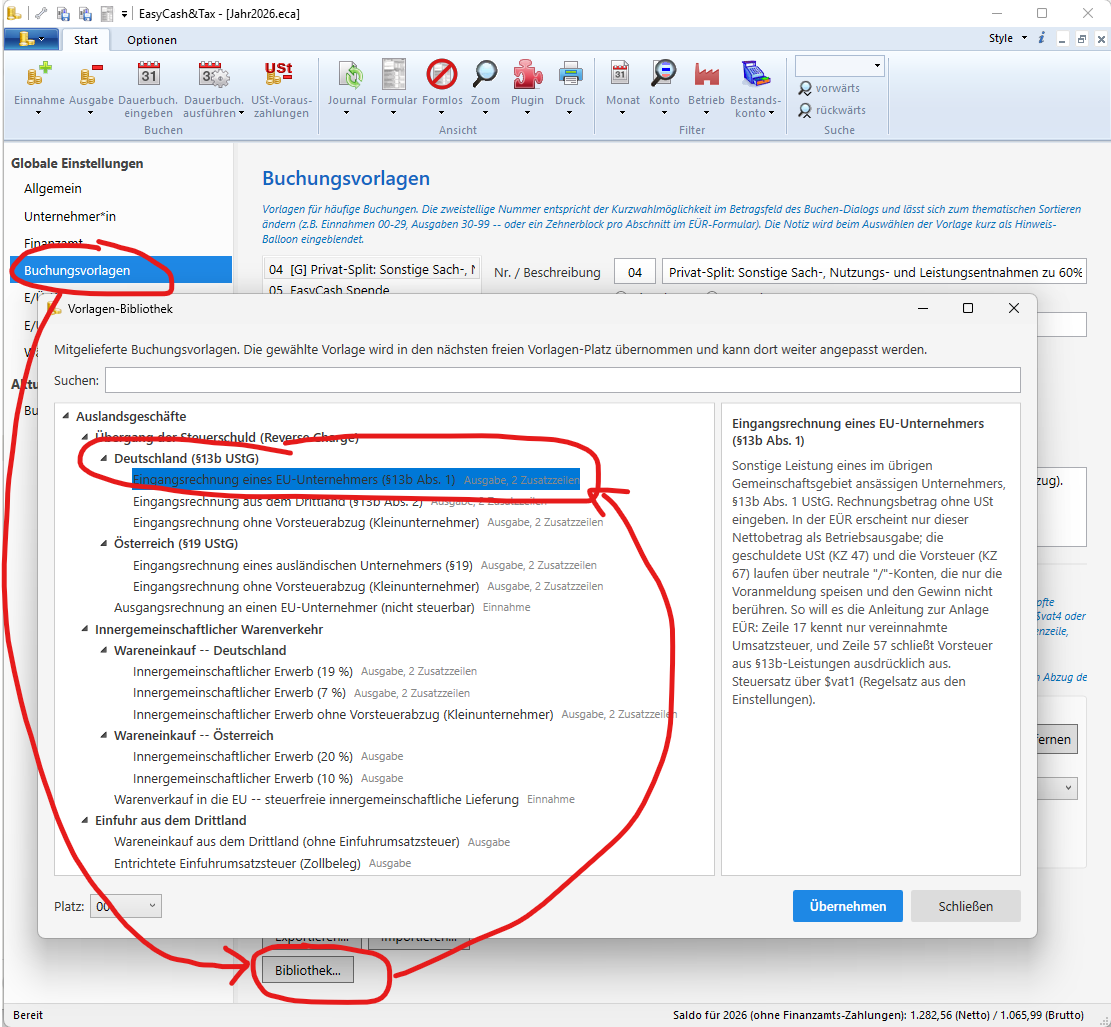Collapse the Auslandsgeschäfte tree node
1111x1027 pixels.
(66, 416)
